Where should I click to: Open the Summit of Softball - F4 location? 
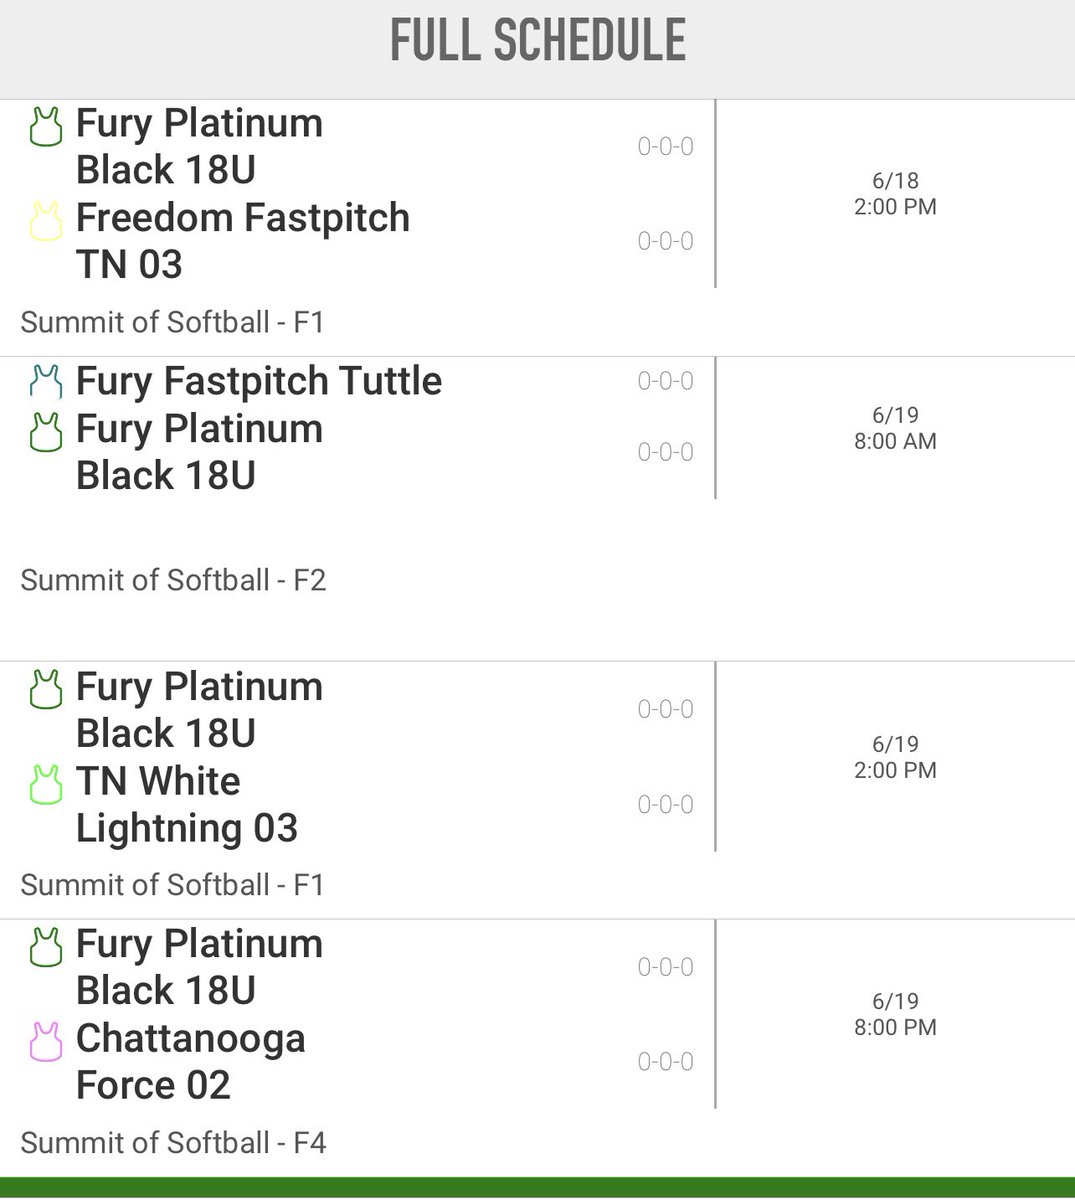[x=173, y=1143]
